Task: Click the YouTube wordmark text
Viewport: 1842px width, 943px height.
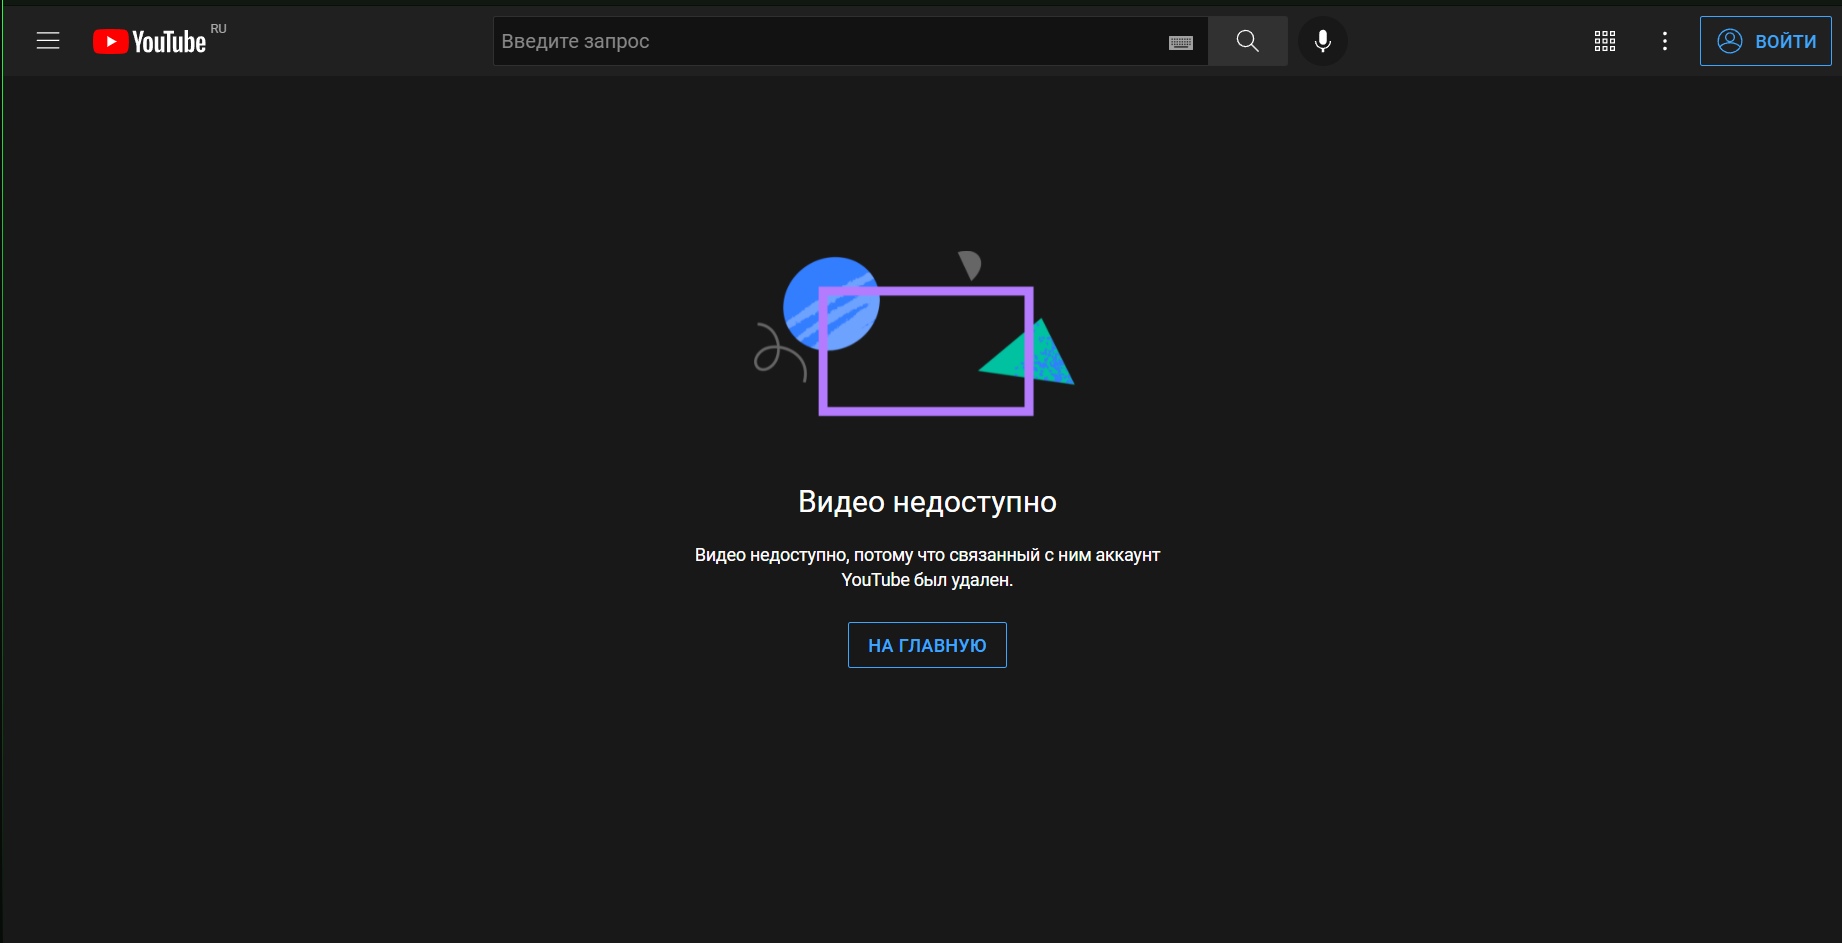Action: (169, 42)
